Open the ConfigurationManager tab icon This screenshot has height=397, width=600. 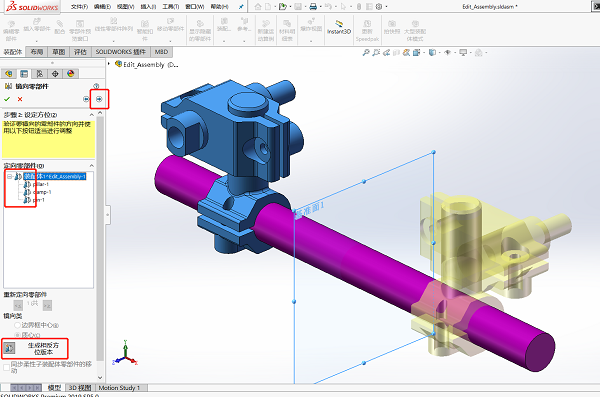[x=40, y=74]
